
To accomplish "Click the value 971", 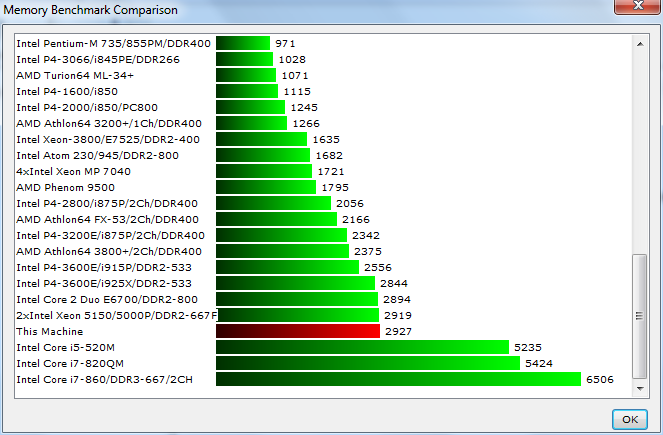I will [285, 43].
